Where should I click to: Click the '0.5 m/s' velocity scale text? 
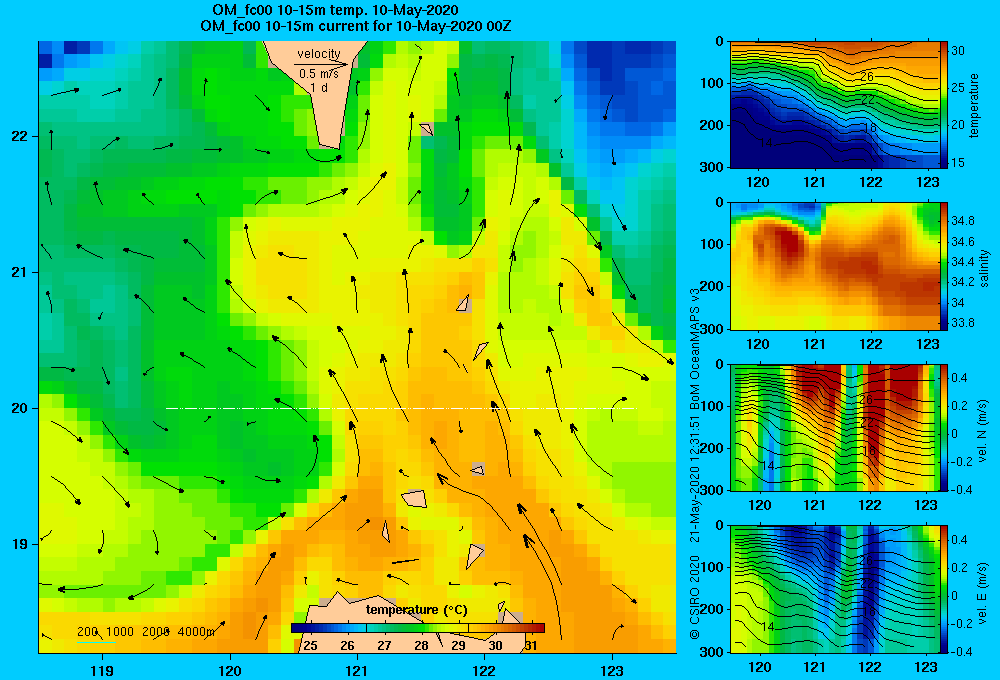[319, 74]
